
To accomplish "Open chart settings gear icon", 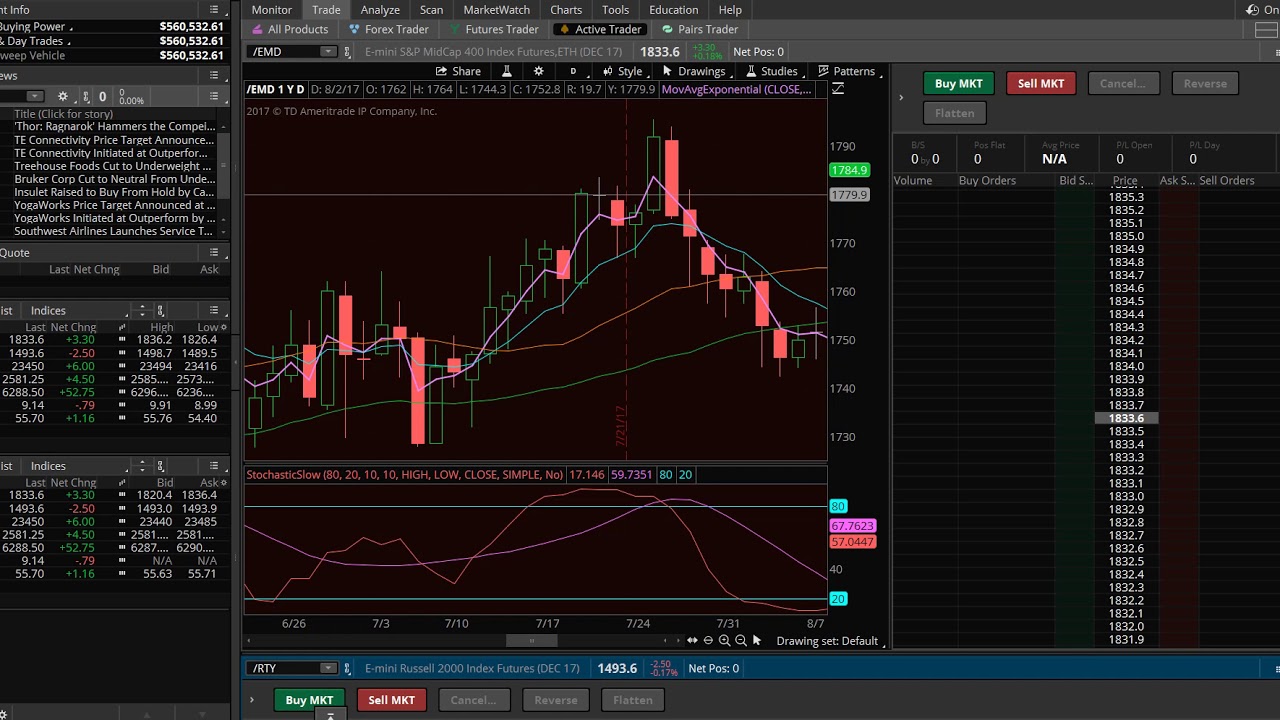I will (x=539, y=71).
